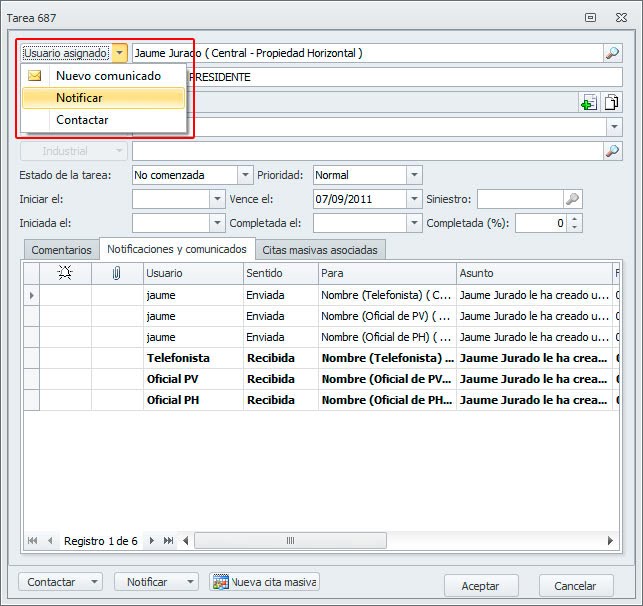This screenshot has height=606, width=643.
Task: Click the search icon beside Jaume Jurado field
Action: [x=612, y=53]
